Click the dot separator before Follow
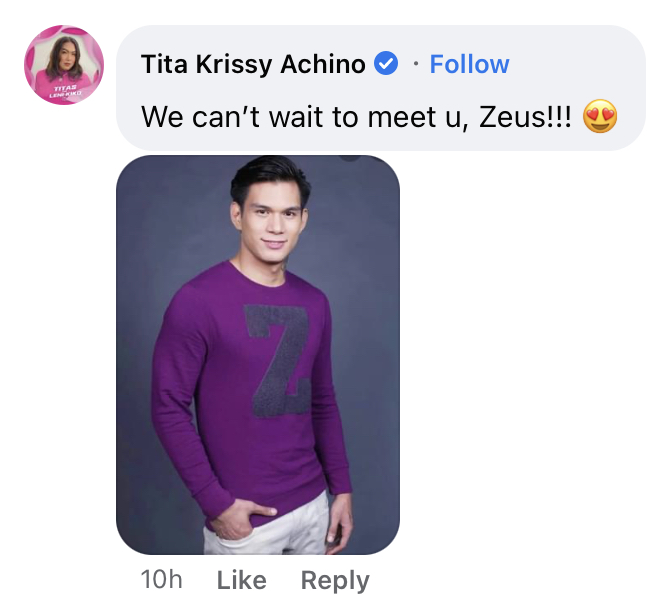This screenshot has height=595, width=668. pos(416,64)
